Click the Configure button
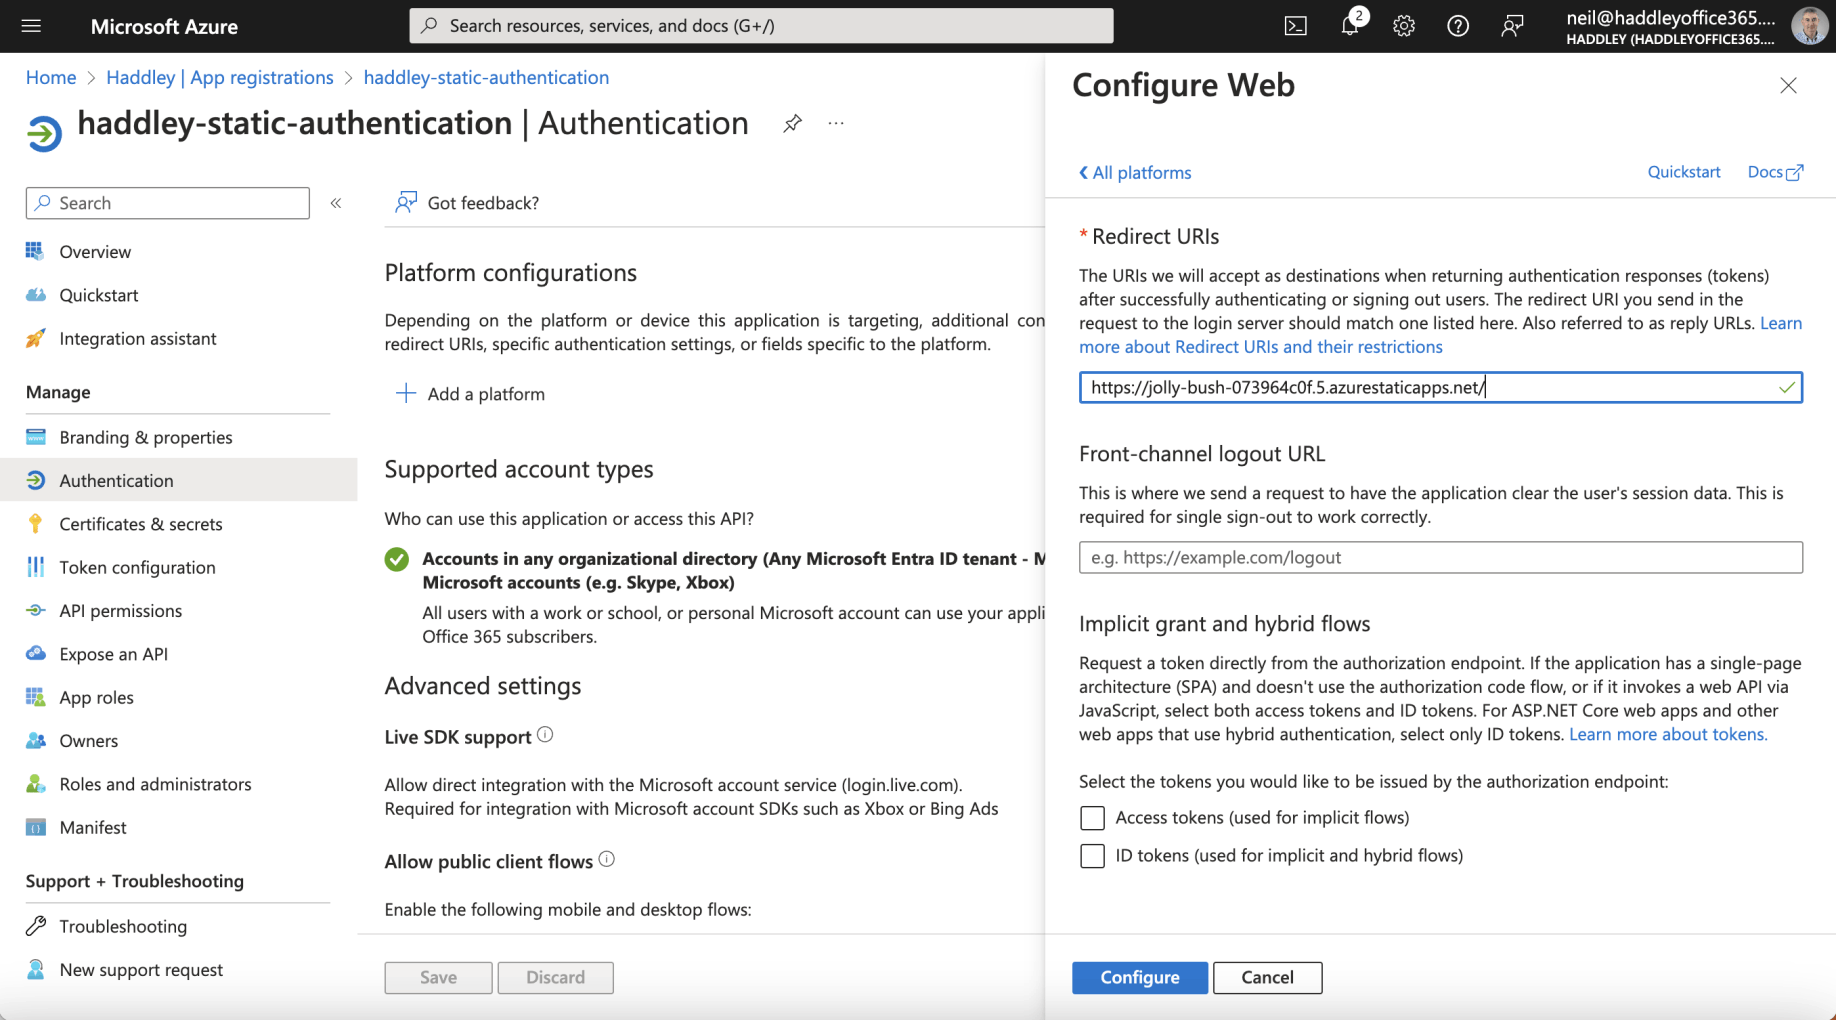Image resolution: width=1836 pixels, height=1020 pixels. pyautogui.click(x=1139, y=977)
